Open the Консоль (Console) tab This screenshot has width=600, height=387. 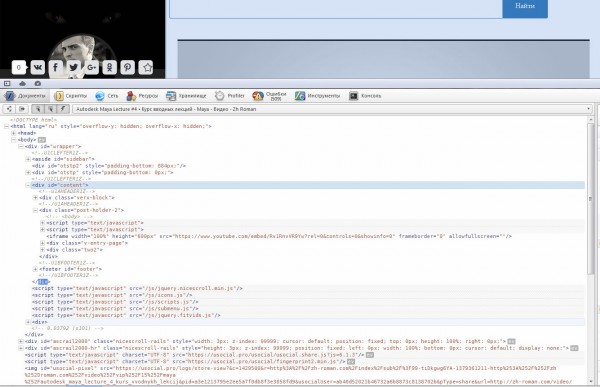365,96
